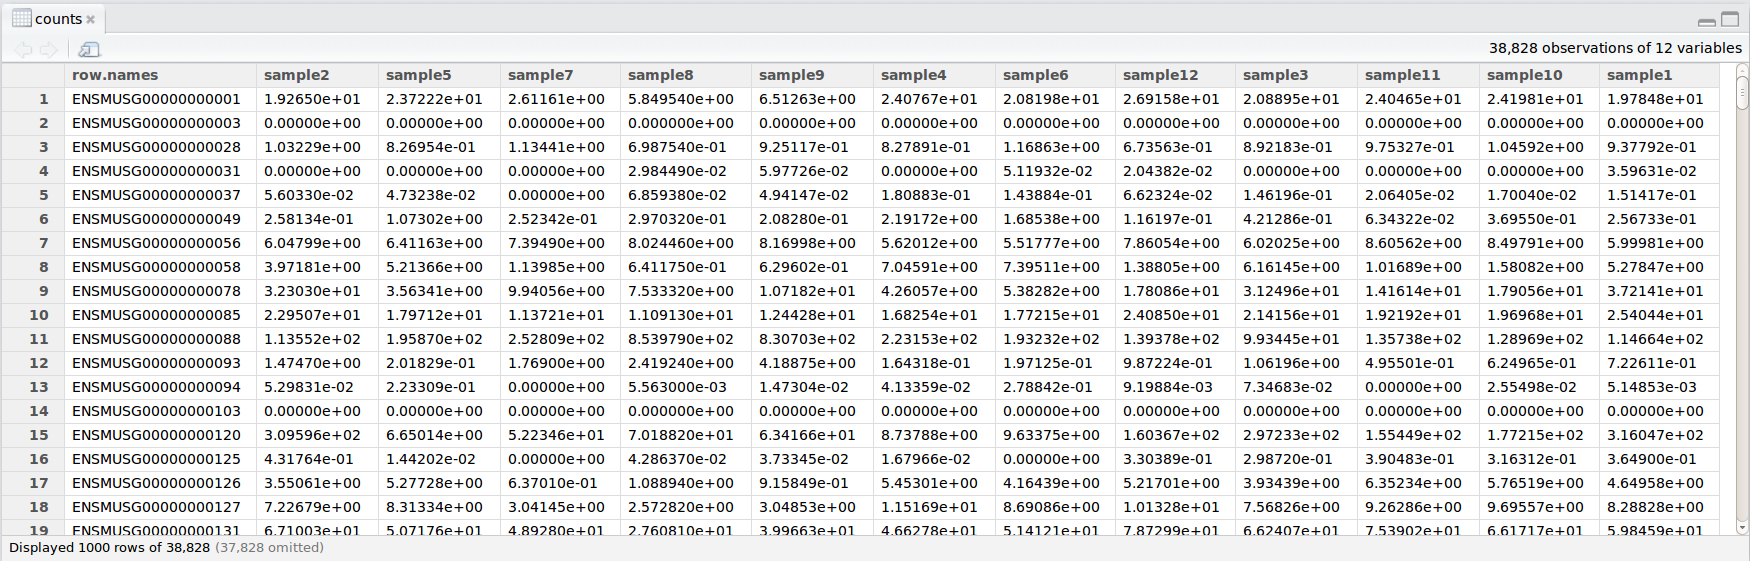Select cell ENSMUSG00000000001 in row 1

(x=156, y=99)
